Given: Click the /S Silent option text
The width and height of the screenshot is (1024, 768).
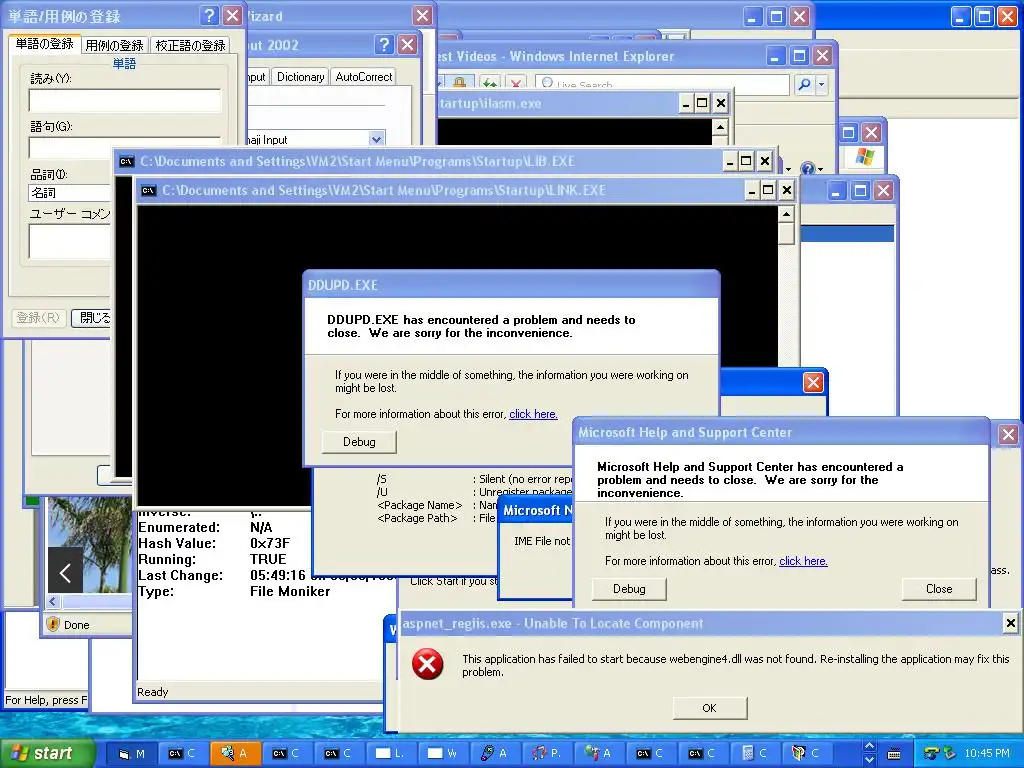Looking at the screenshot, I should click(x=474, y=479).
